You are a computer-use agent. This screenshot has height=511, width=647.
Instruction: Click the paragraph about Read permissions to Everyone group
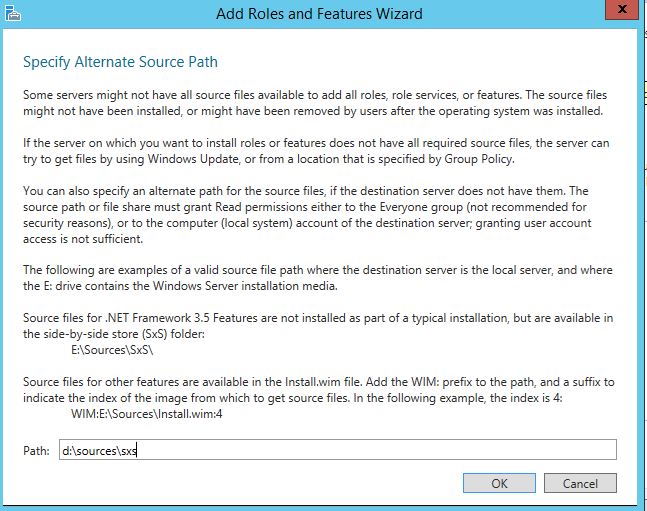click(x=307, y=215)
